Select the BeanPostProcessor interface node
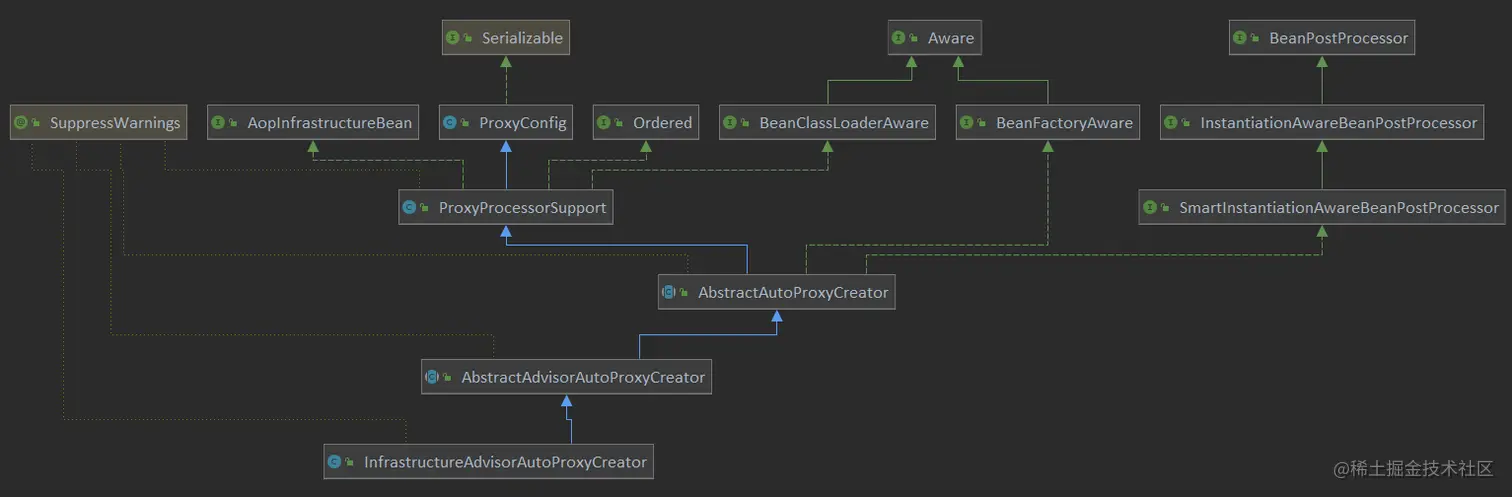The height and width of the screenshot is (497, 1512). pos(1322,38)
